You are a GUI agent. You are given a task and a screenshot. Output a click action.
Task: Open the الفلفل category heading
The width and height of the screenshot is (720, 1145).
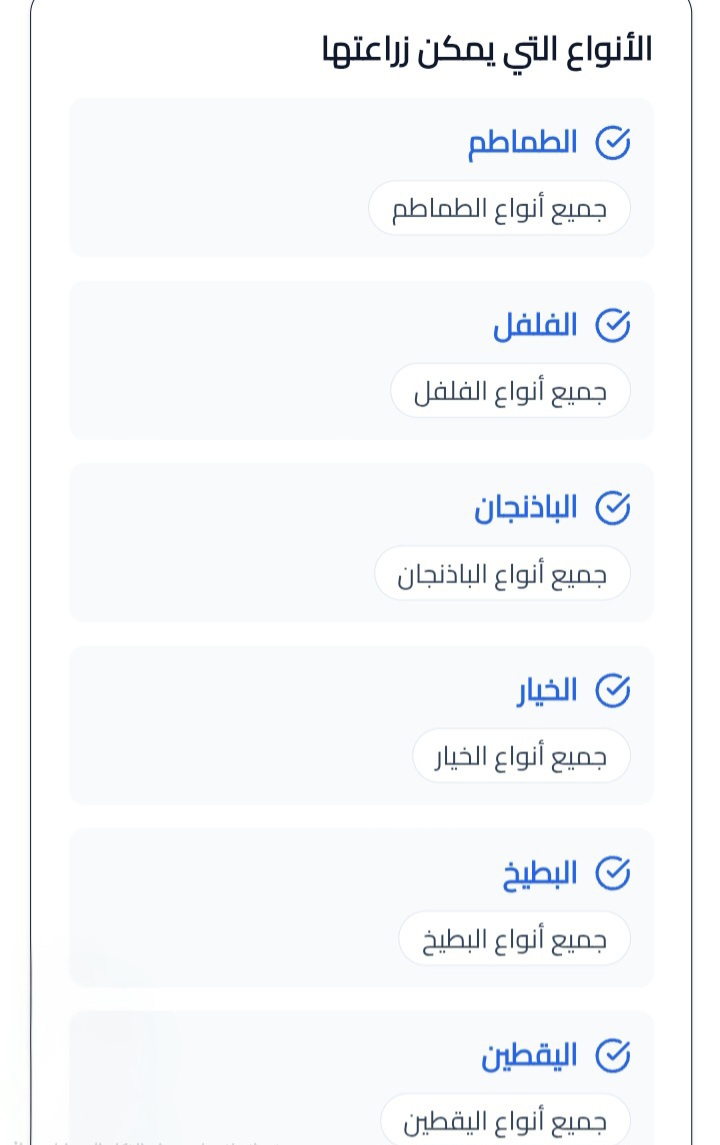point(535,325)
